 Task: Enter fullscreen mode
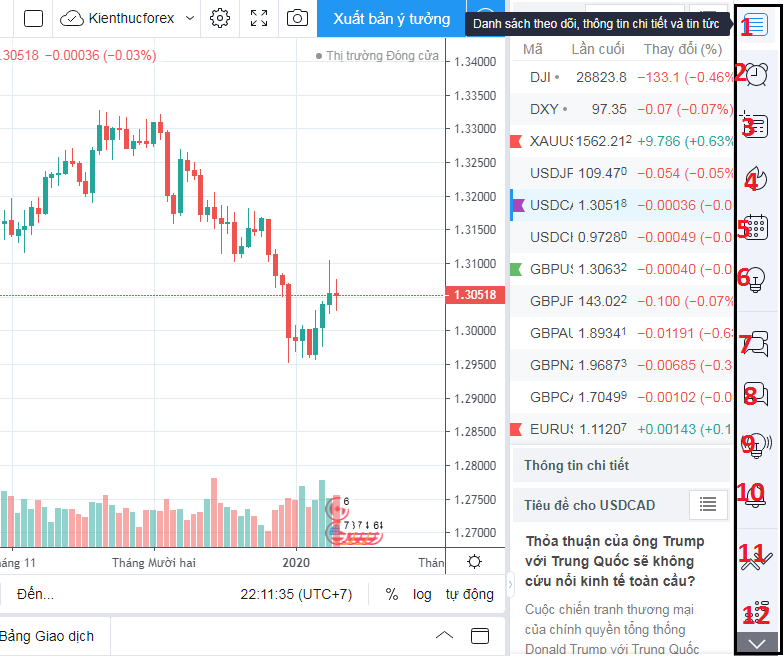[x=259, y=18]
